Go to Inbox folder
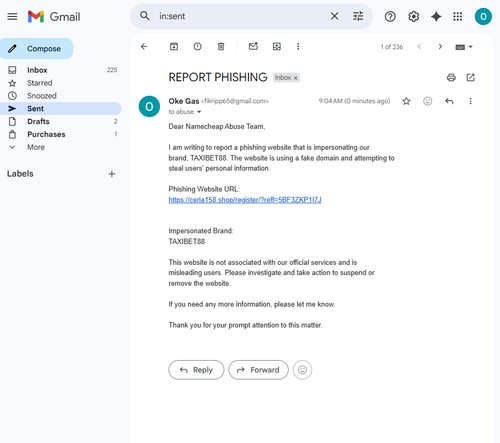This screenshot has height=443, width=500. [61, 70]
